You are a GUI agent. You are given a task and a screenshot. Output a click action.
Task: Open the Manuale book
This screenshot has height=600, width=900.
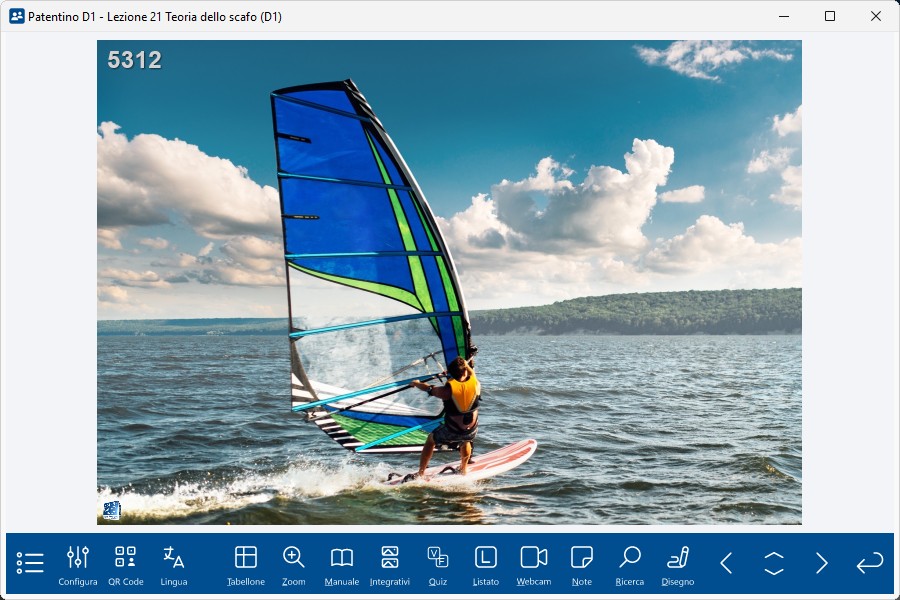click(342, 564)
